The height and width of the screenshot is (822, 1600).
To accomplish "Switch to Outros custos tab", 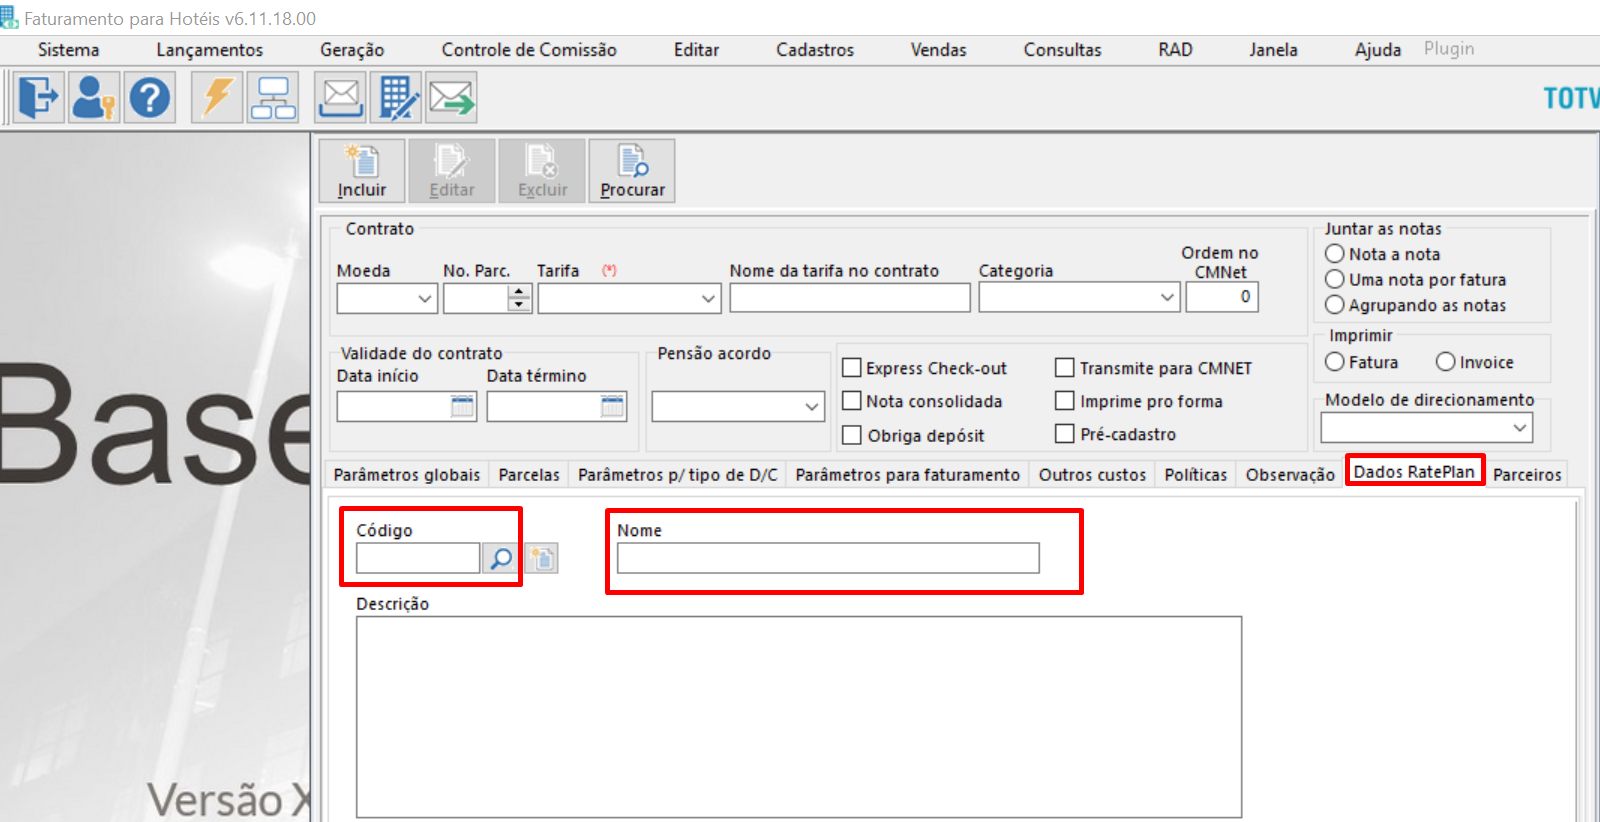I will 1092,475.
